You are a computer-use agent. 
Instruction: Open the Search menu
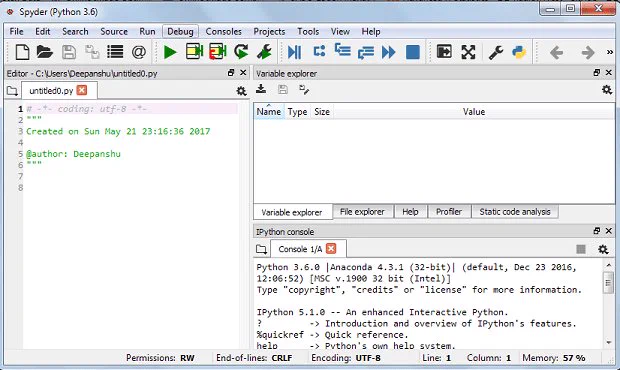click(75, 32)
